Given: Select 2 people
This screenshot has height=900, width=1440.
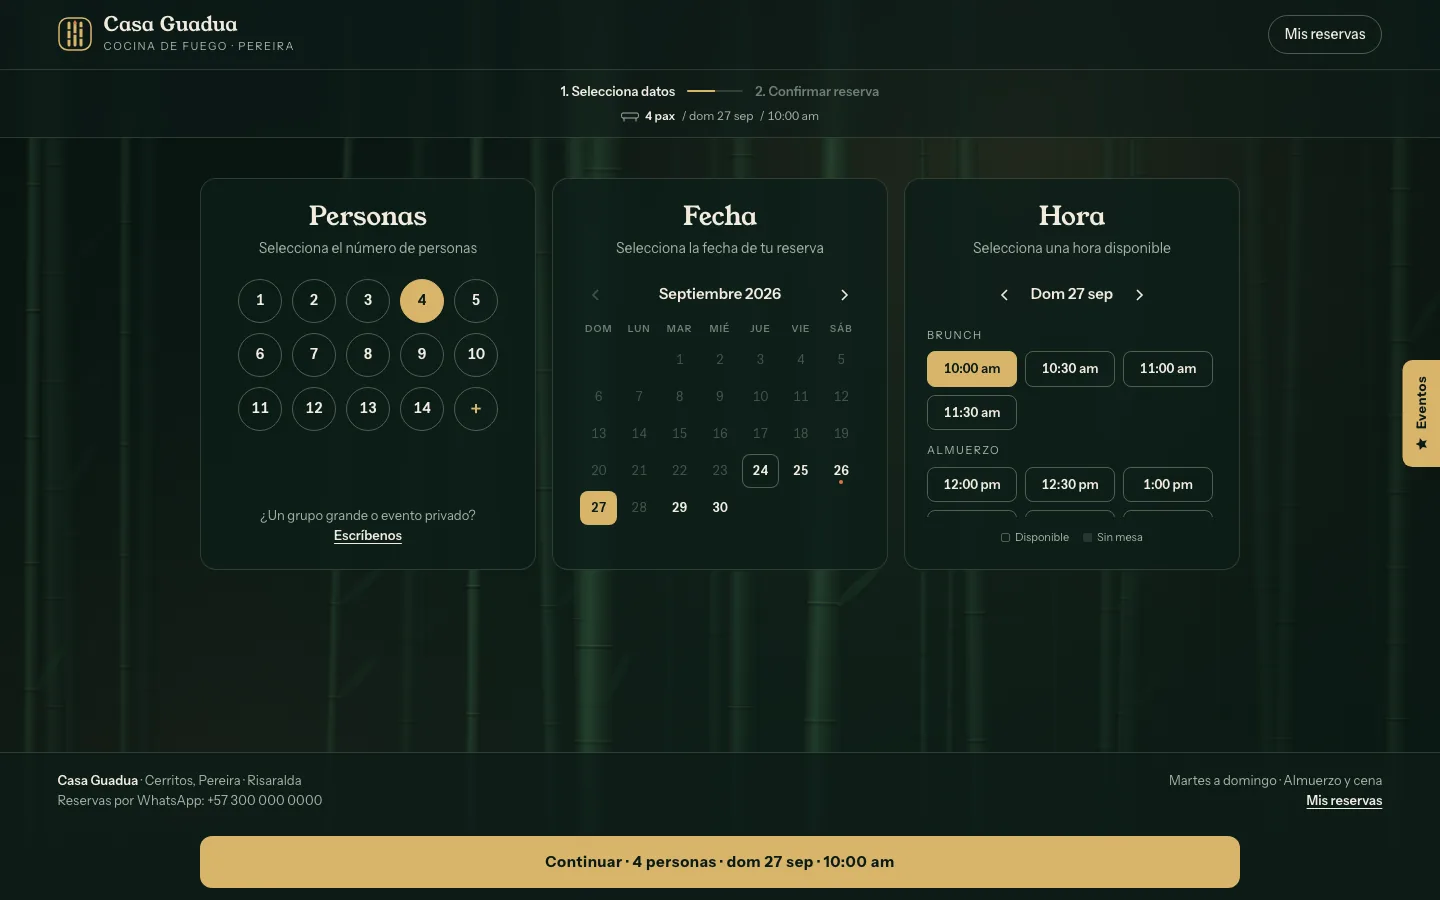Looking at the screenshot, I should coord(314,300).
